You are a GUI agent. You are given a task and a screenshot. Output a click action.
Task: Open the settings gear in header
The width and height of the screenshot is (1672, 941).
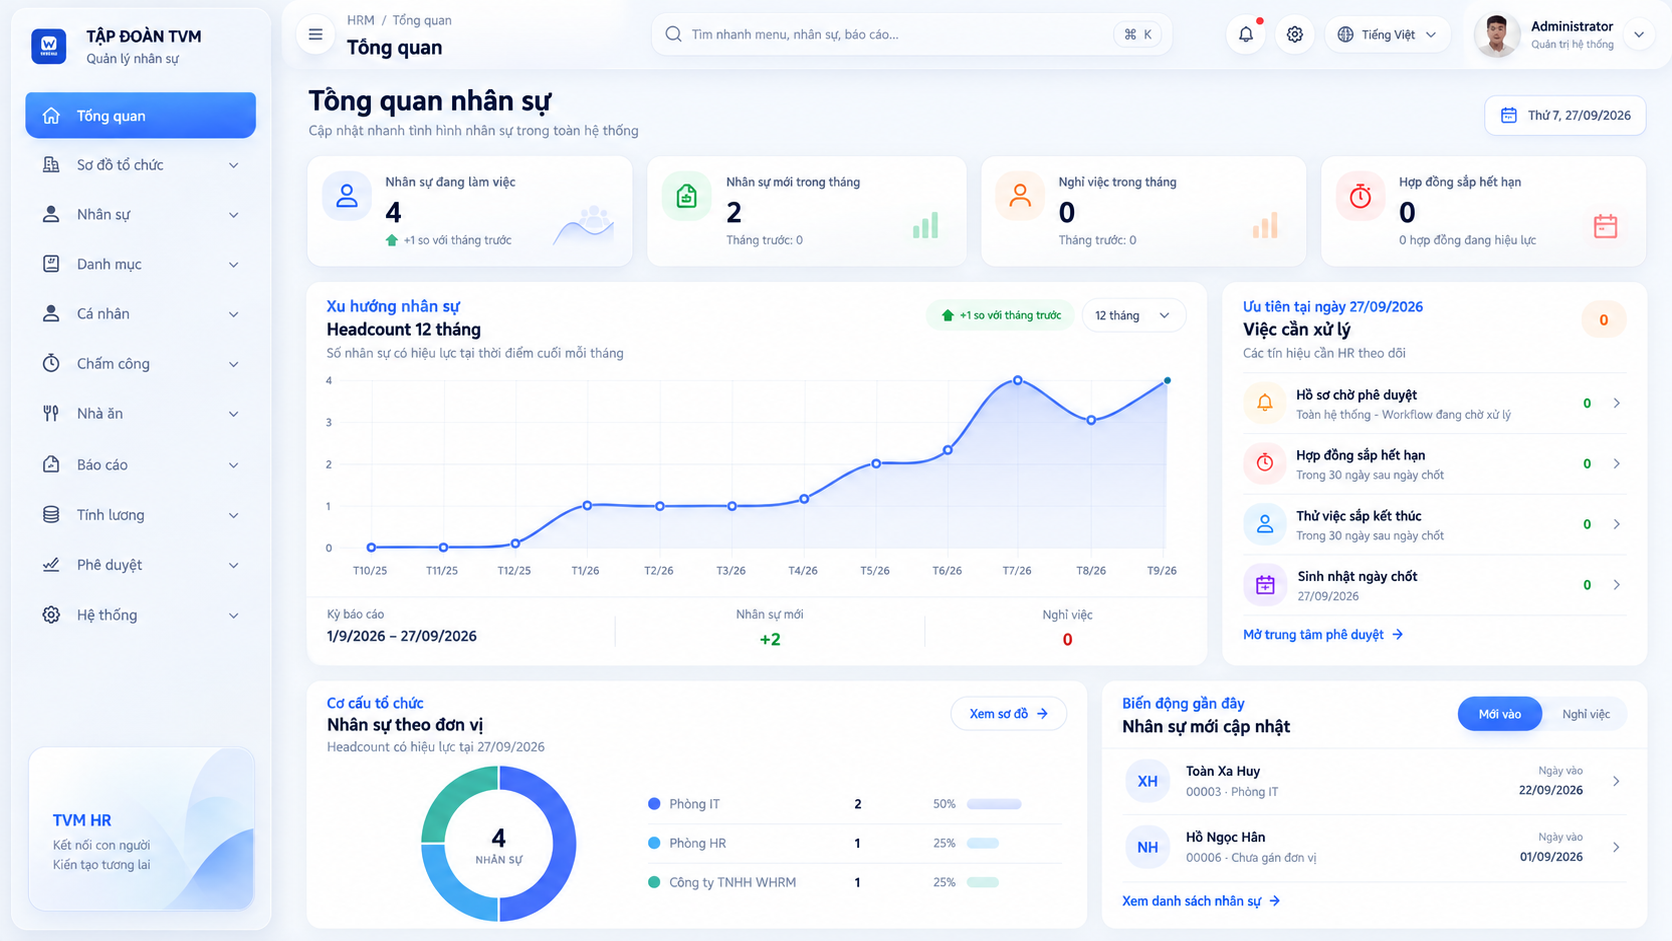[x=1295, y=34]
